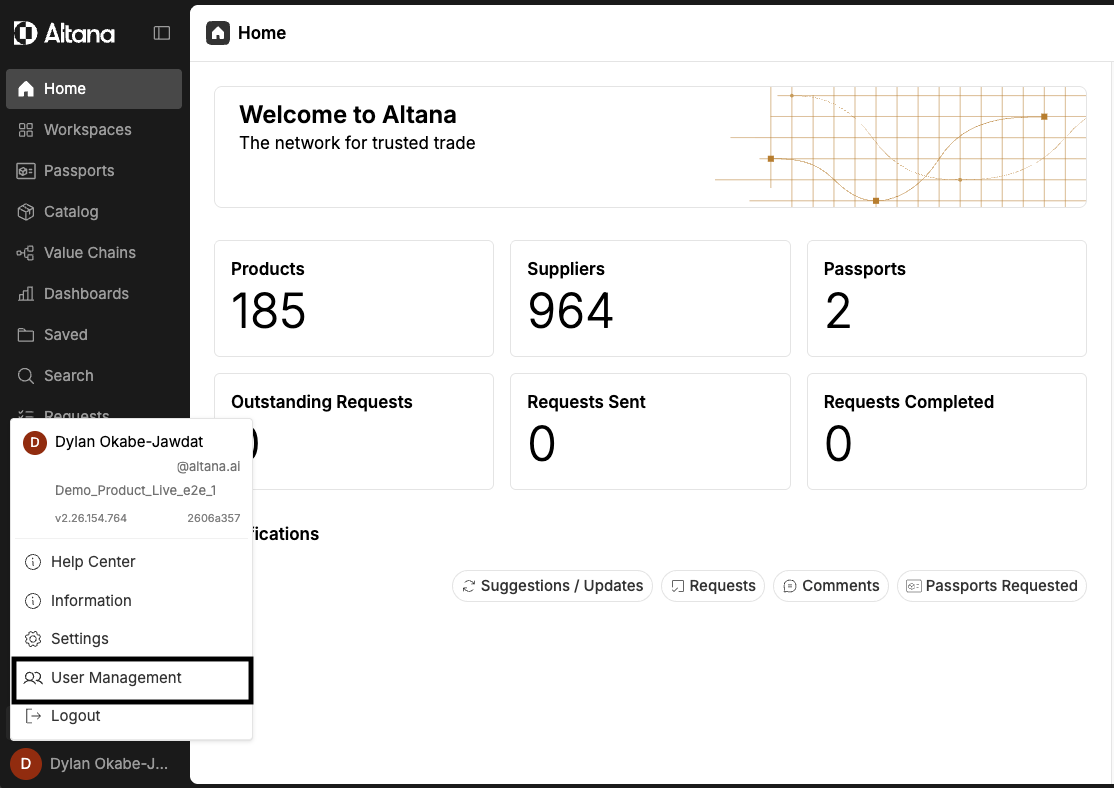Open Settings from the user menu

click(x=131, y=639)
